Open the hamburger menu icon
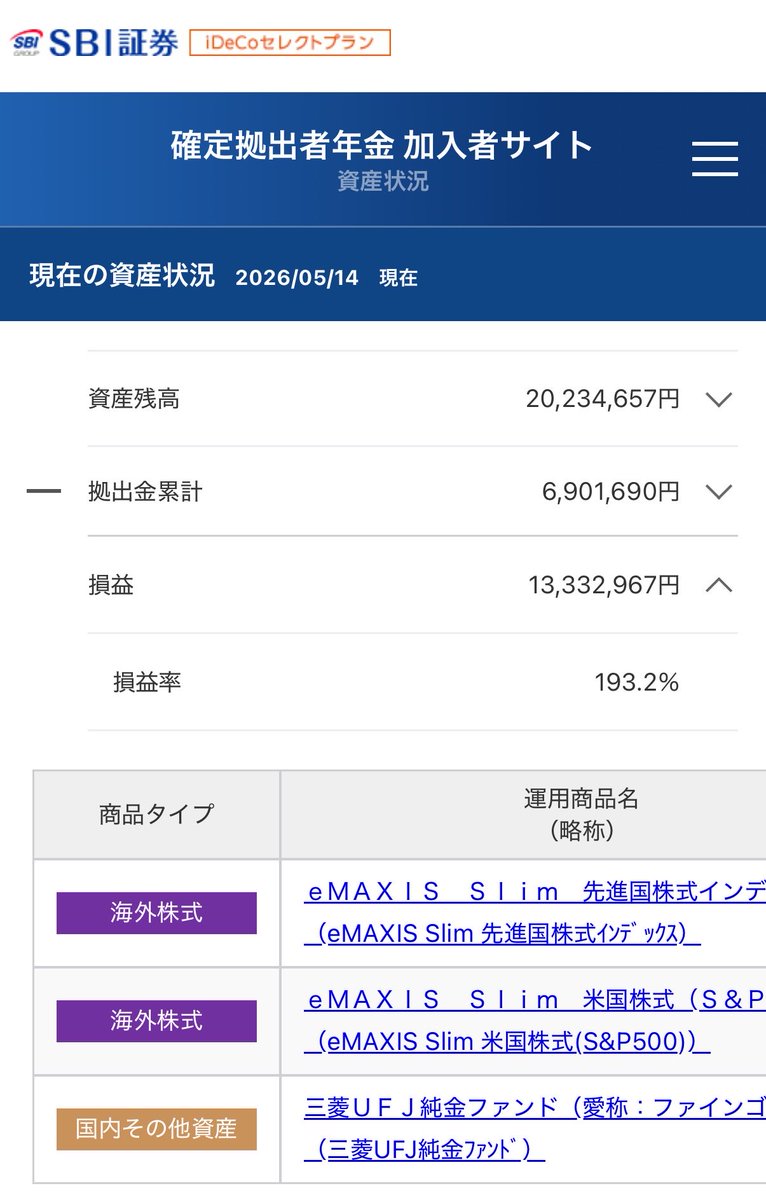This screenshot has height=1200, width=766. (x=715, y=159)
